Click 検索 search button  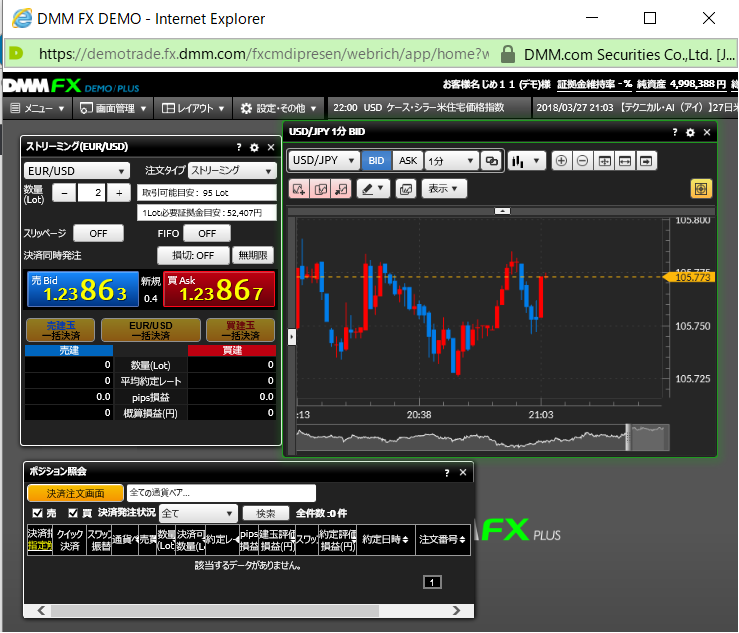point(266,513)
